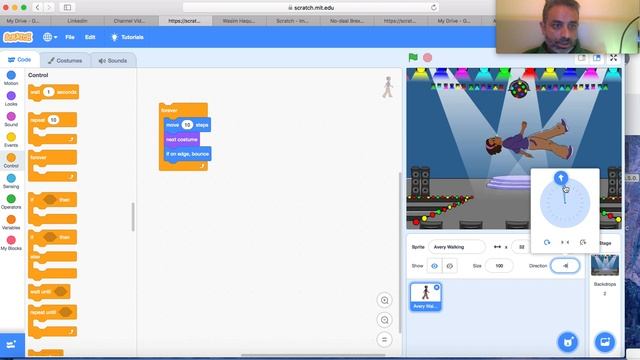Click the Size input field

pyautogui.click(x=499, y=266)
